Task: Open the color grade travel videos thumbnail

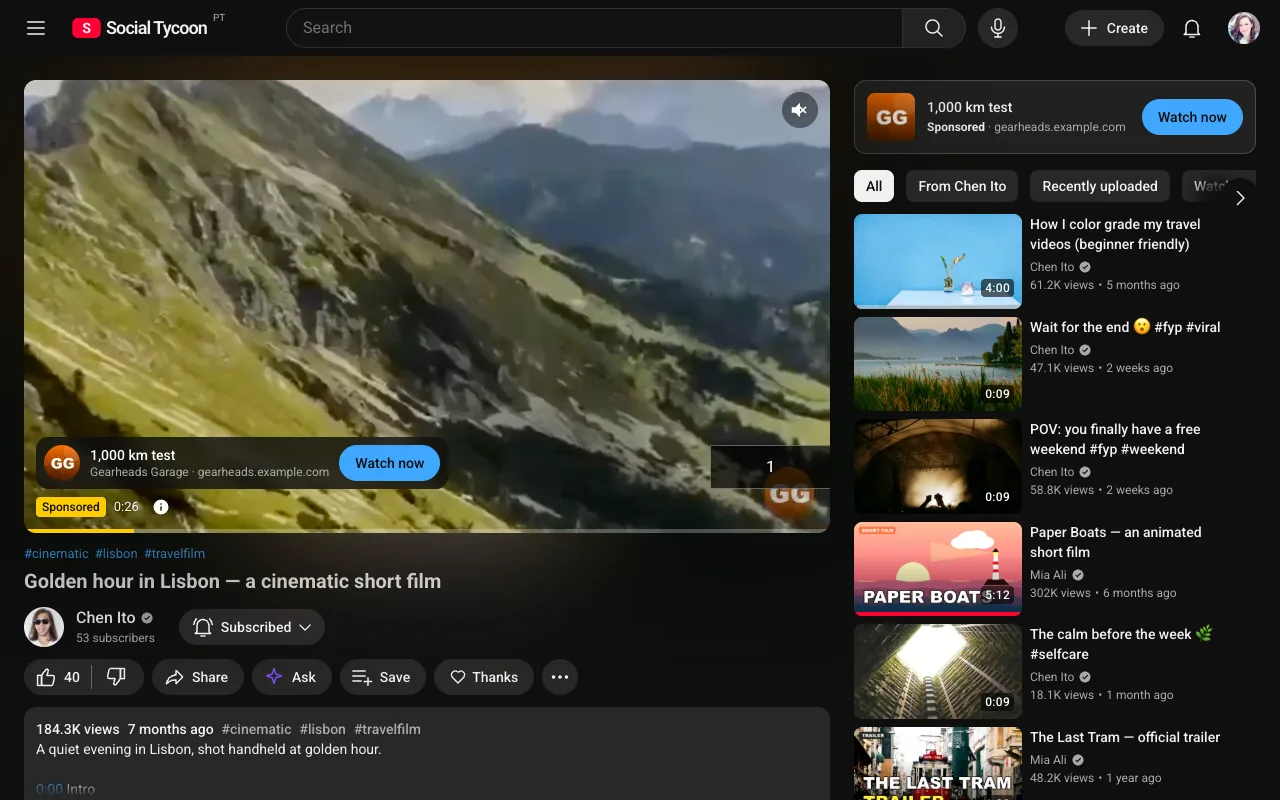Action: click(x=938, y=261)
